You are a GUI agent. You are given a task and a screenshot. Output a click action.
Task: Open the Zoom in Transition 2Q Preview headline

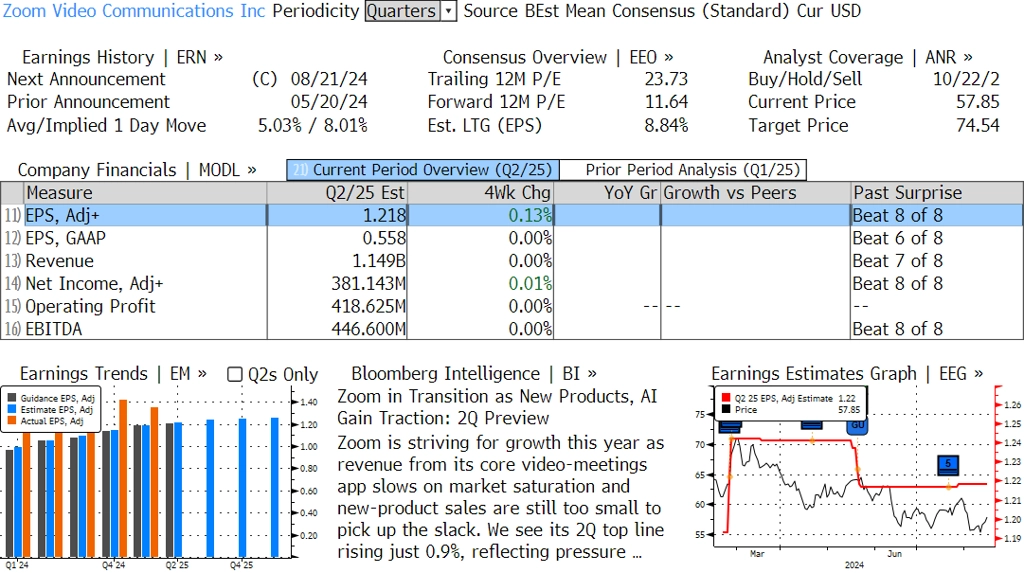click(x=497, y=407)
